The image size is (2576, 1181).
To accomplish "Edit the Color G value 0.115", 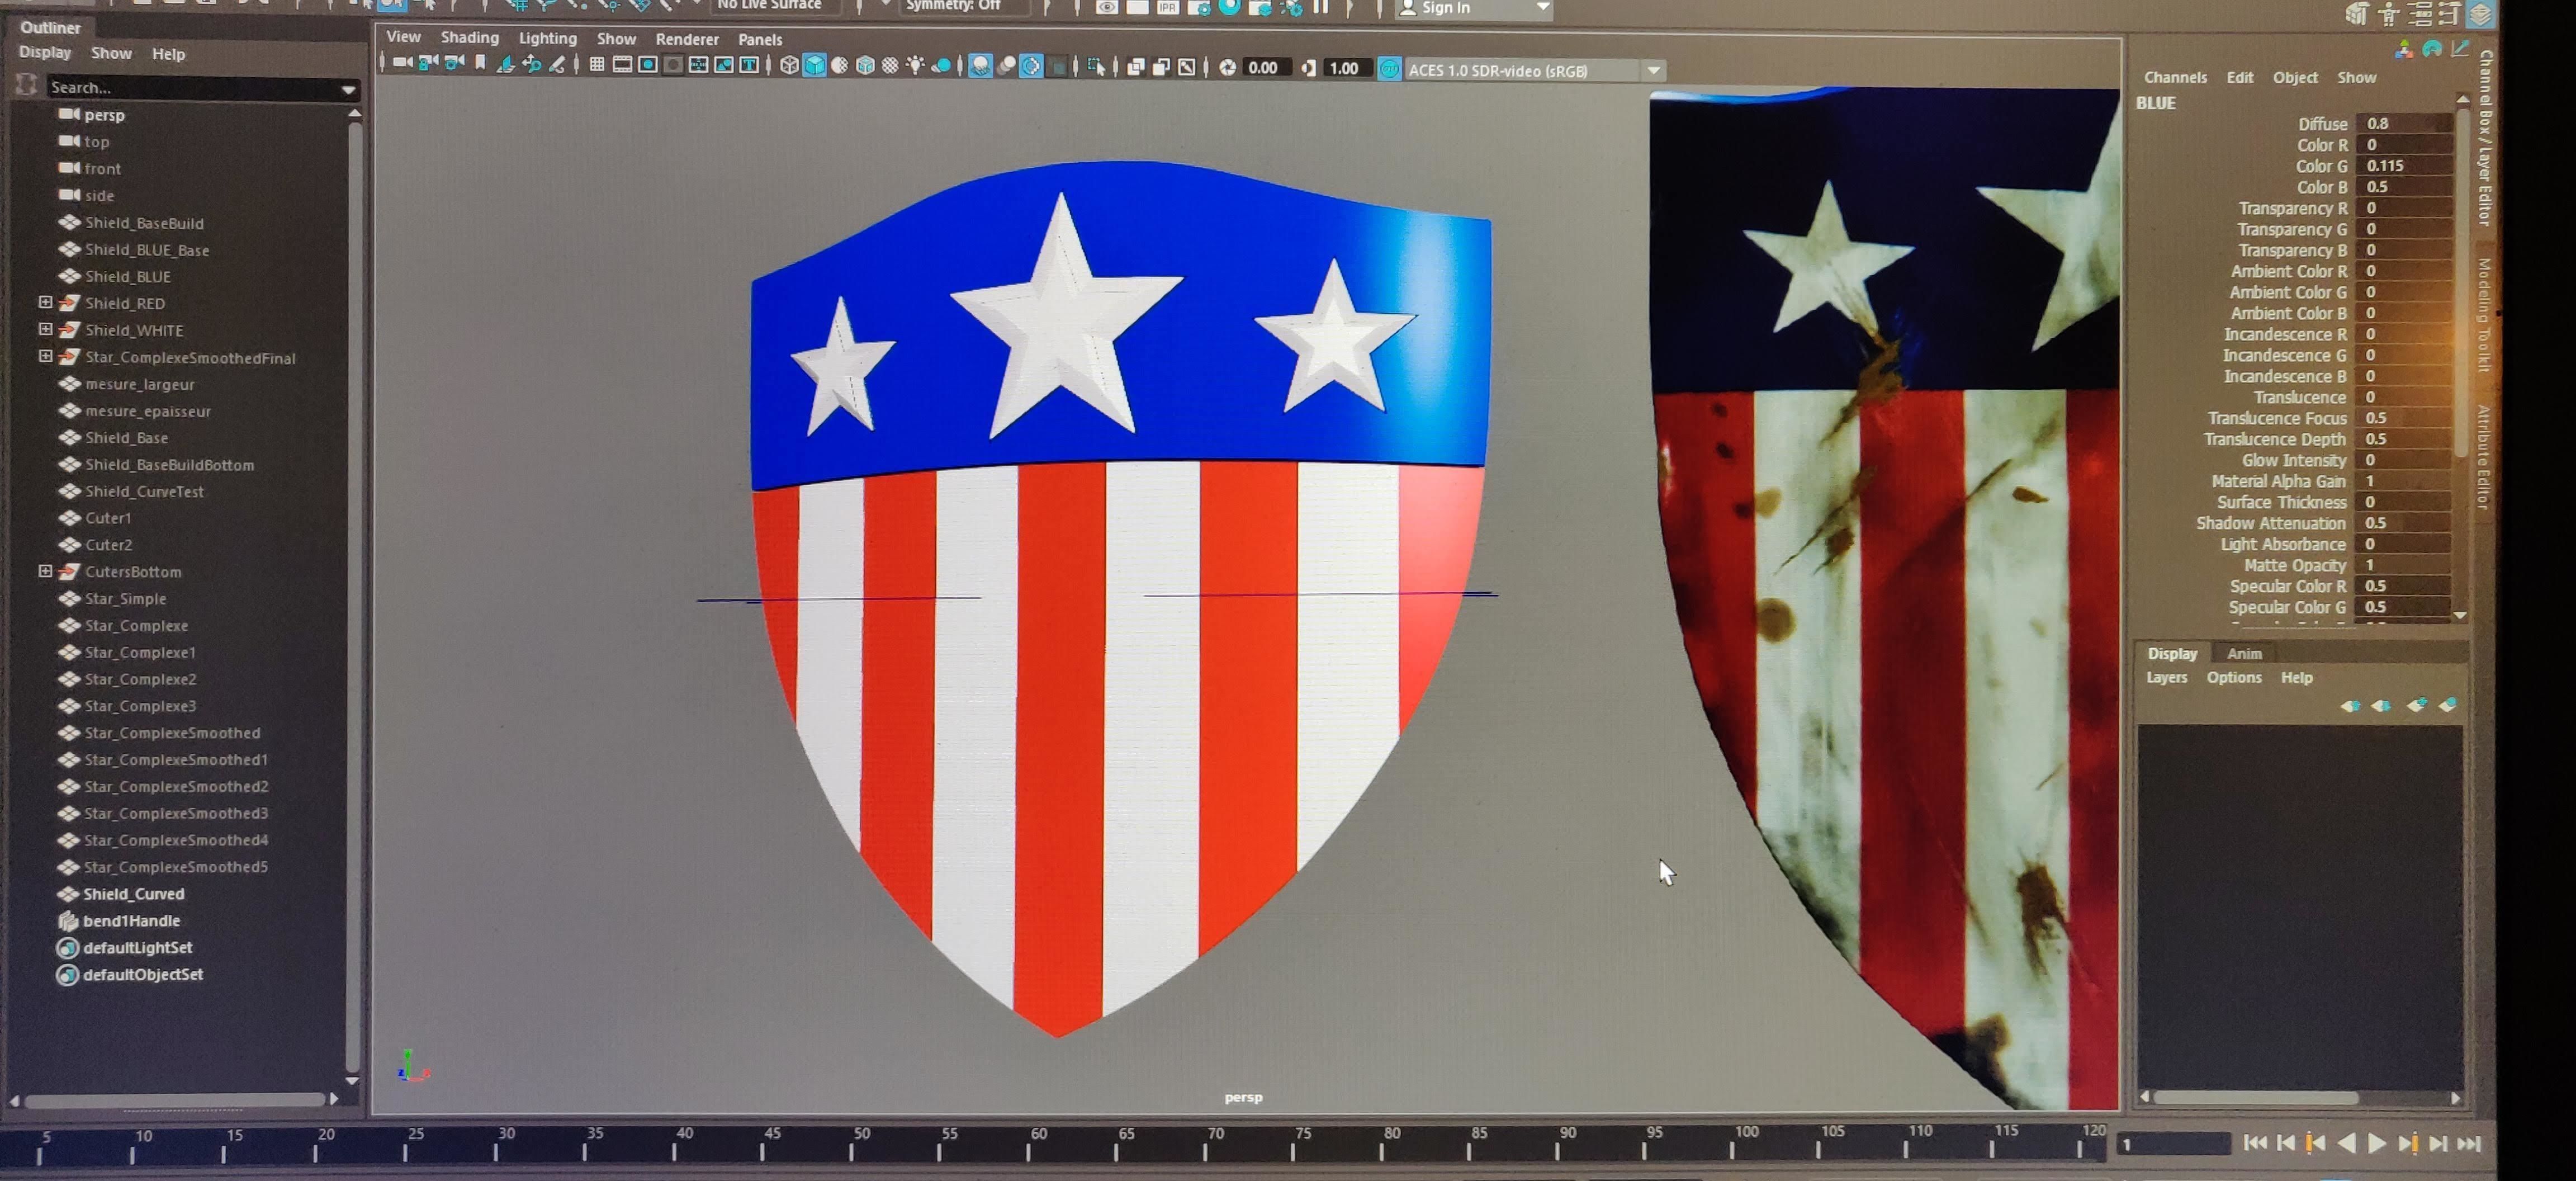I will coord(2403,165).
